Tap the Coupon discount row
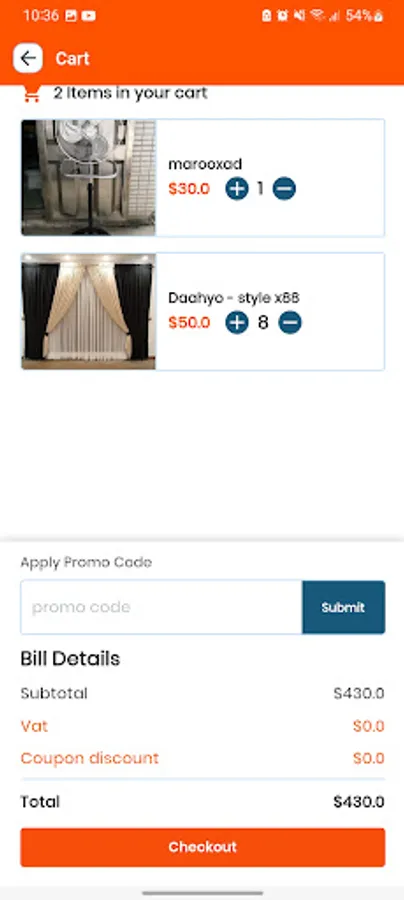This screenshot has height=900, width=404. pos(203,758)
